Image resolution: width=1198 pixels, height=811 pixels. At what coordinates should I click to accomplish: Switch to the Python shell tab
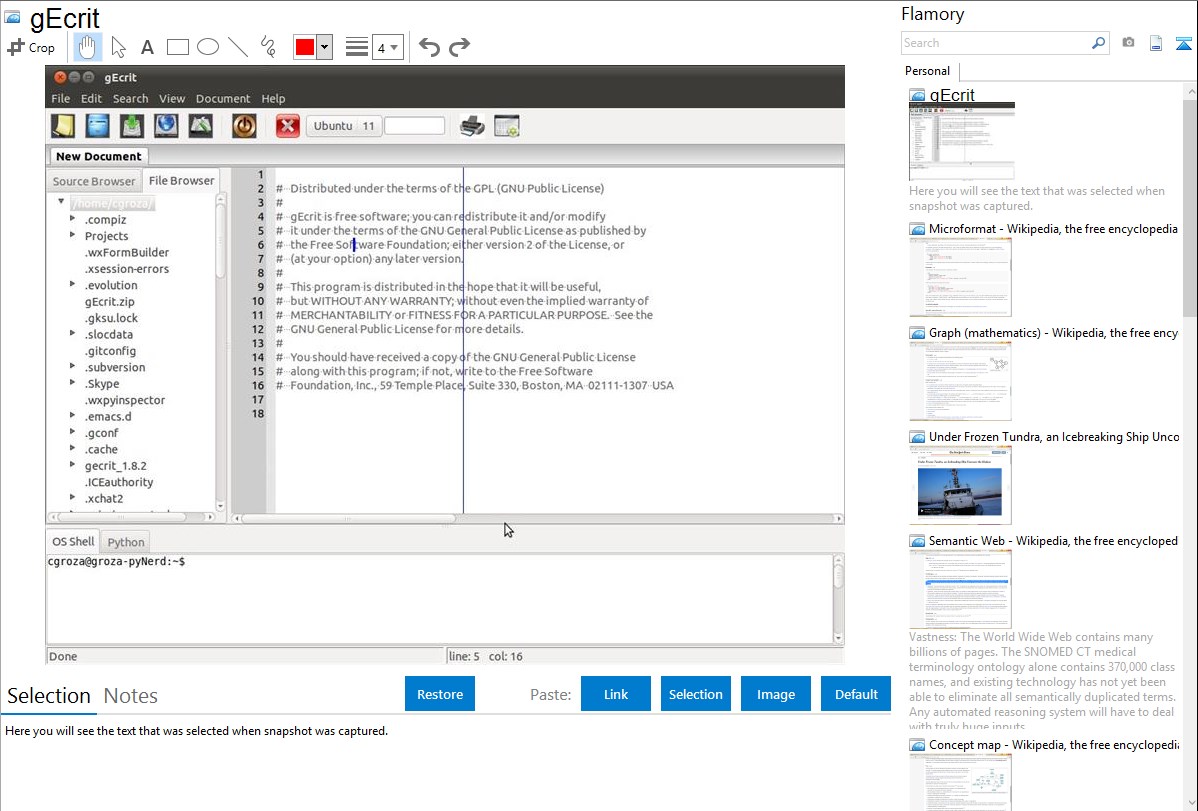pos(126,542)
